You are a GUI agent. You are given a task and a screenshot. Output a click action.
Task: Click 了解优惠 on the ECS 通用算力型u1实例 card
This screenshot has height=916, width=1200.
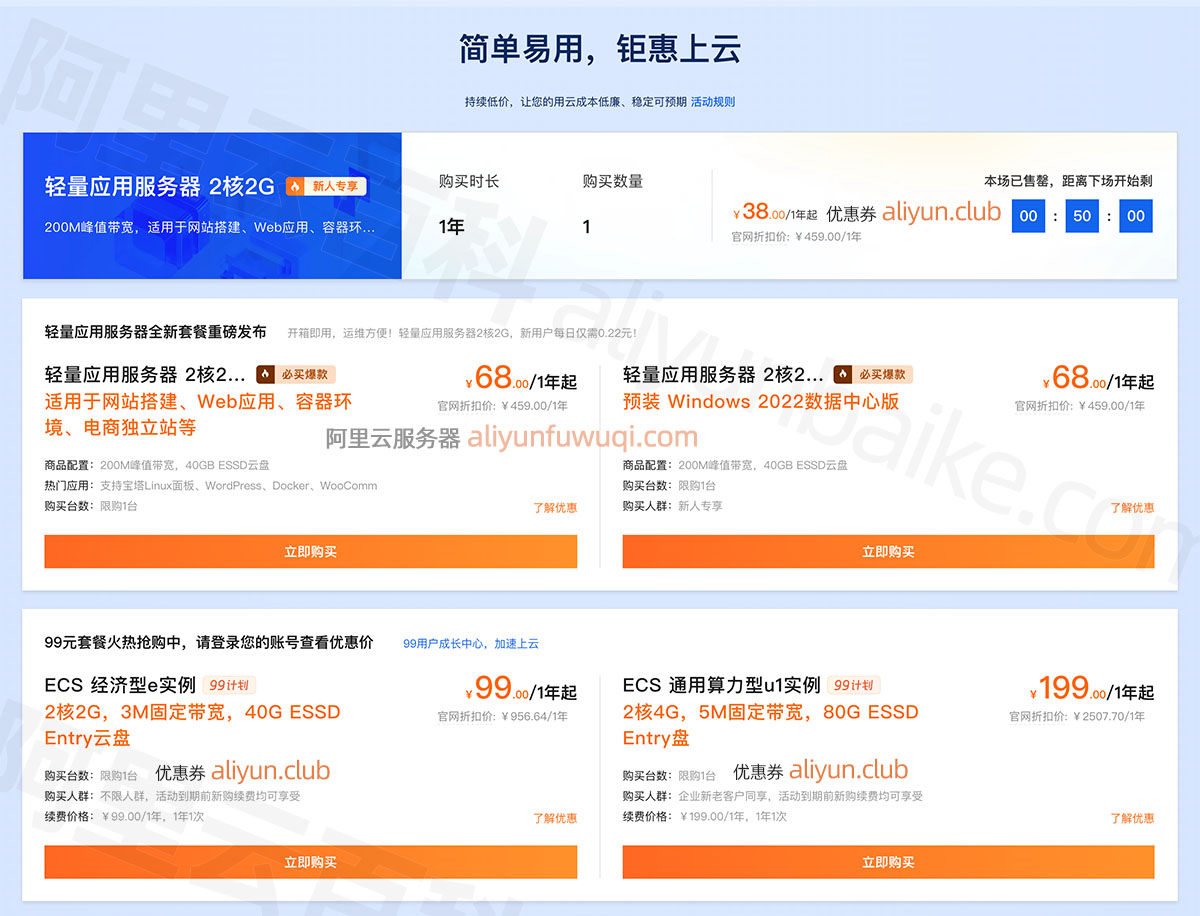click(1131, 818)
